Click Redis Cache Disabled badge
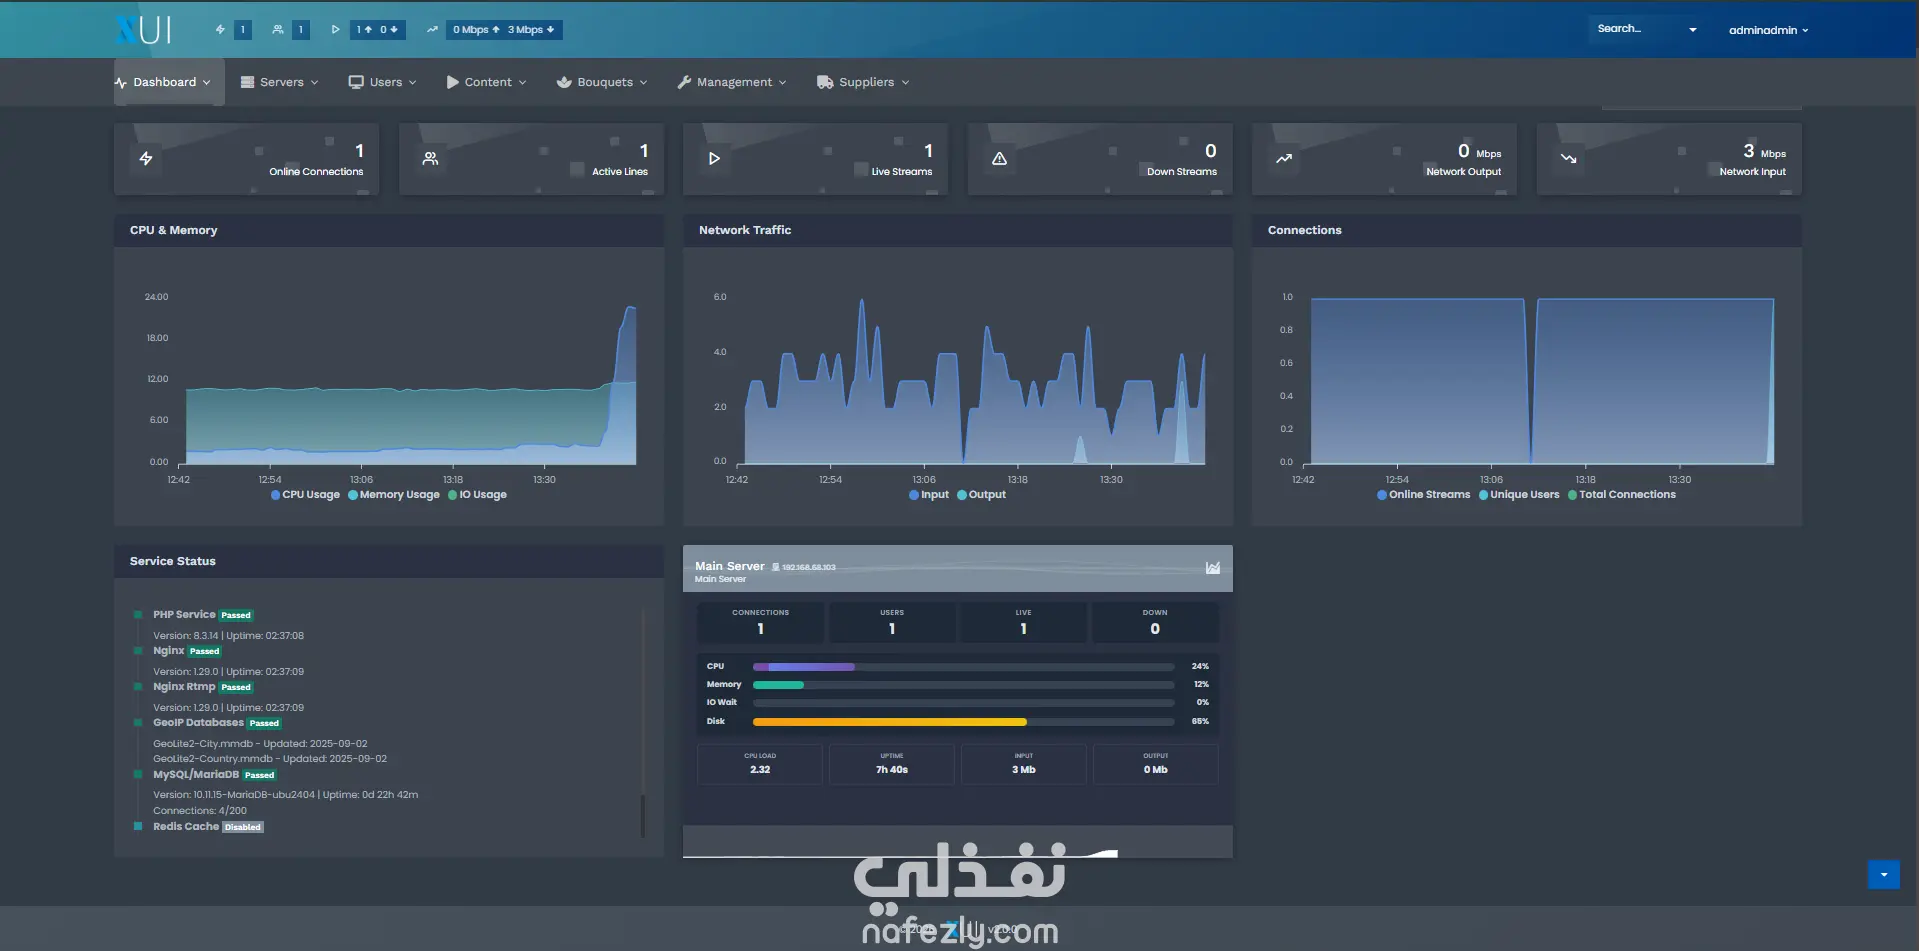The image size is (1919, 951). [243, 828]
